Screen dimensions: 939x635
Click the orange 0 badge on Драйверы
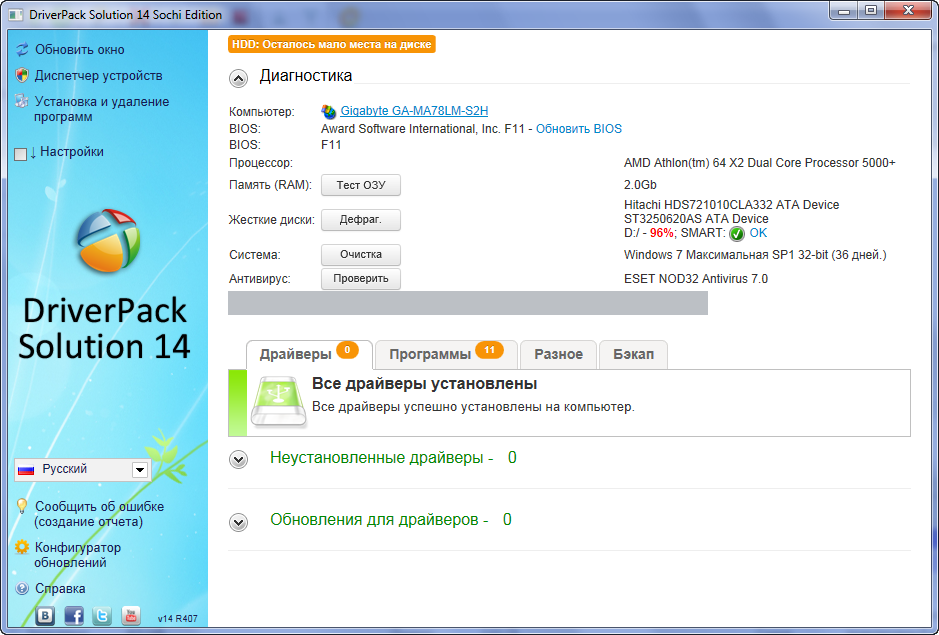tap(347, 350)
